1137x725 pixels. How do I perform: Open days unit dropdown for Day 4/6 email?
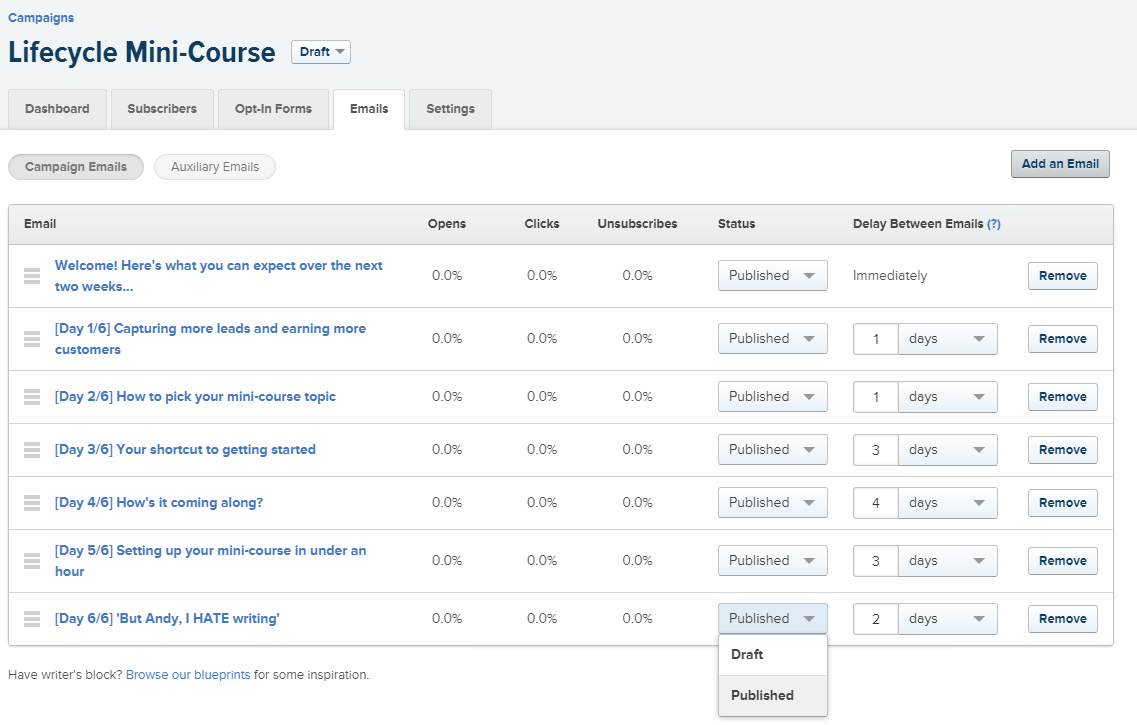click(948, 502)
